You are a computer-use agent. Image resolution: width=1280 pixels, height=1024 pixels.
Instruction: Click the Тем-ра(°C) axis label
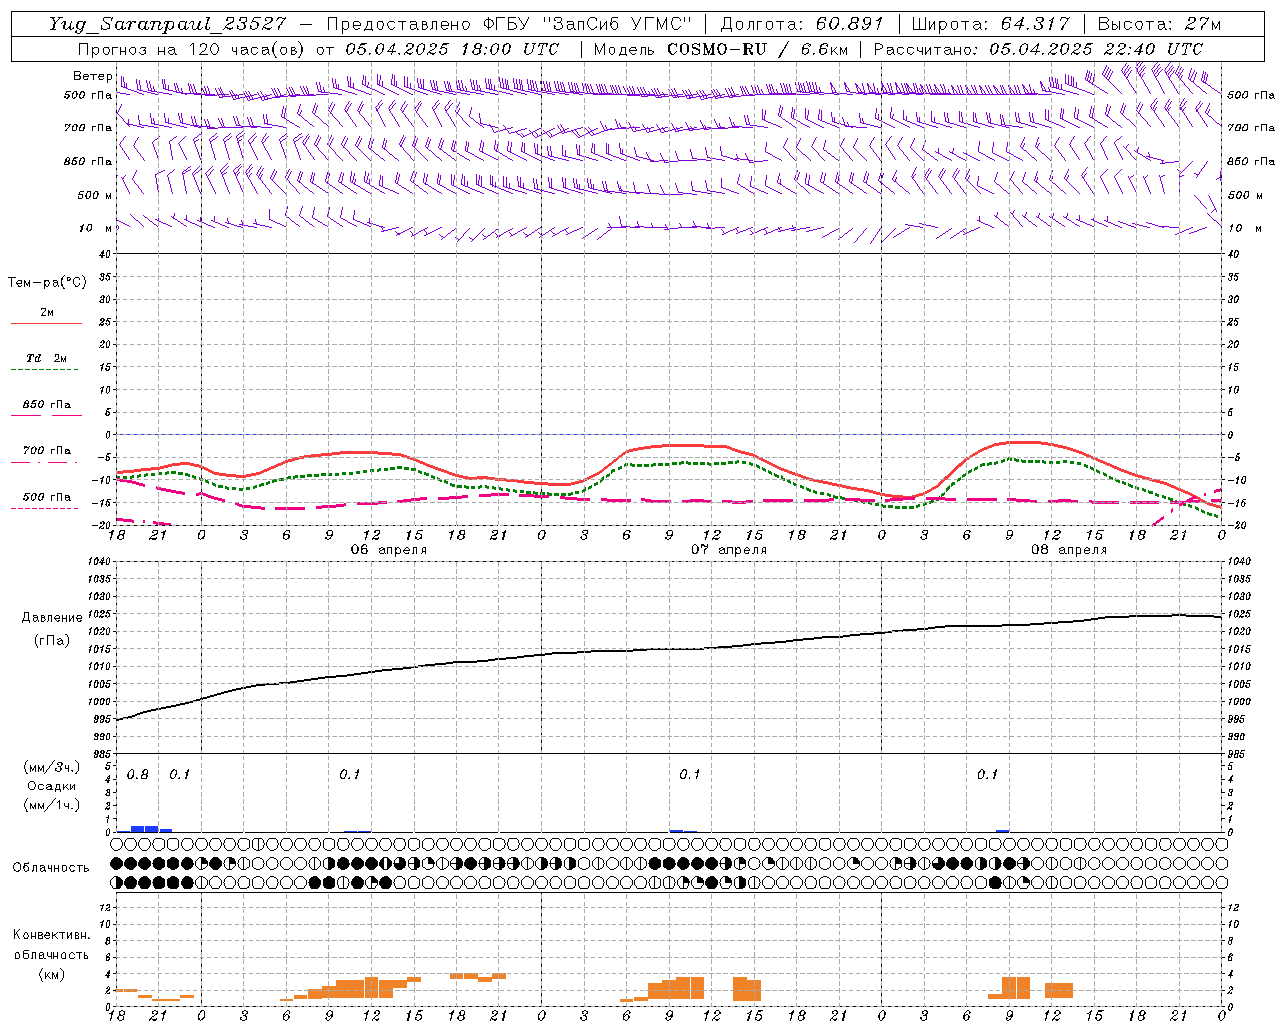47,283
